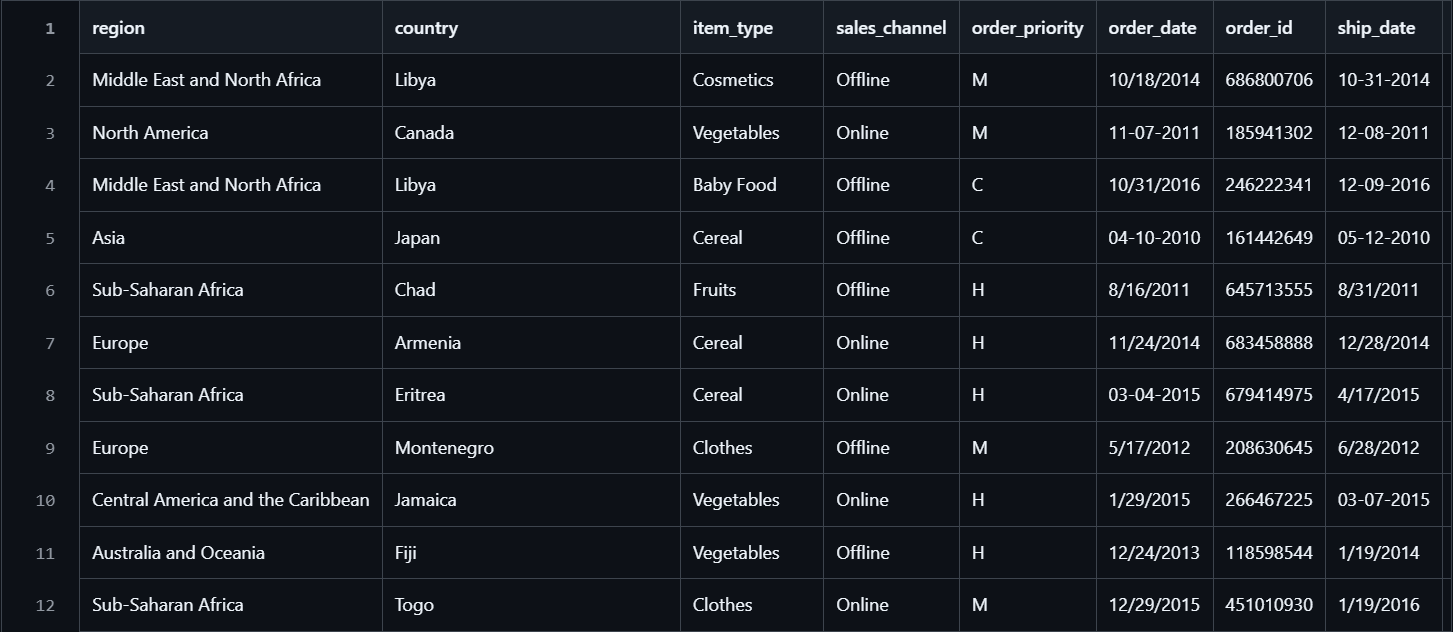Select the Cosmetics item cell

(x=733, y=80)
